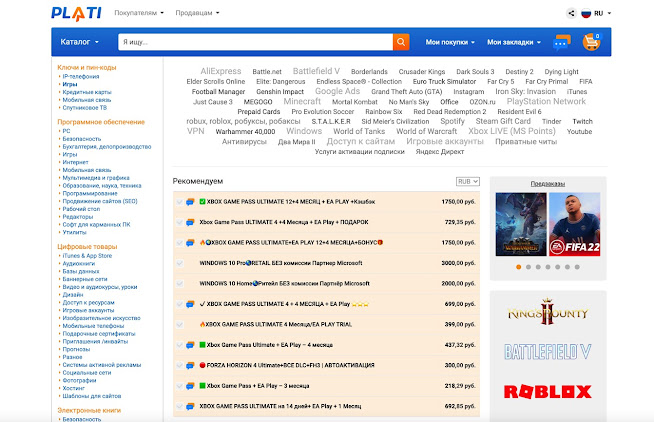Click chat icon for Xbox Game Pass 3 месяца
654x422 pixels.
[x=190, y=386]
